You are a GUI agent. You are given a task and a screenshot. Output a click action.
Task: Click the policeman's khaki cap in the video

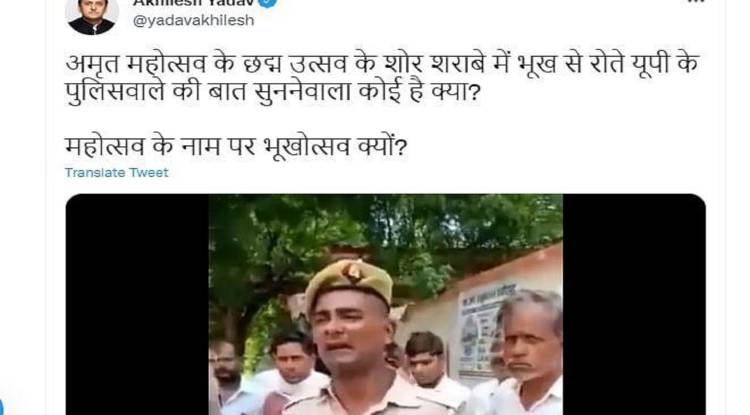click(349, 281)
